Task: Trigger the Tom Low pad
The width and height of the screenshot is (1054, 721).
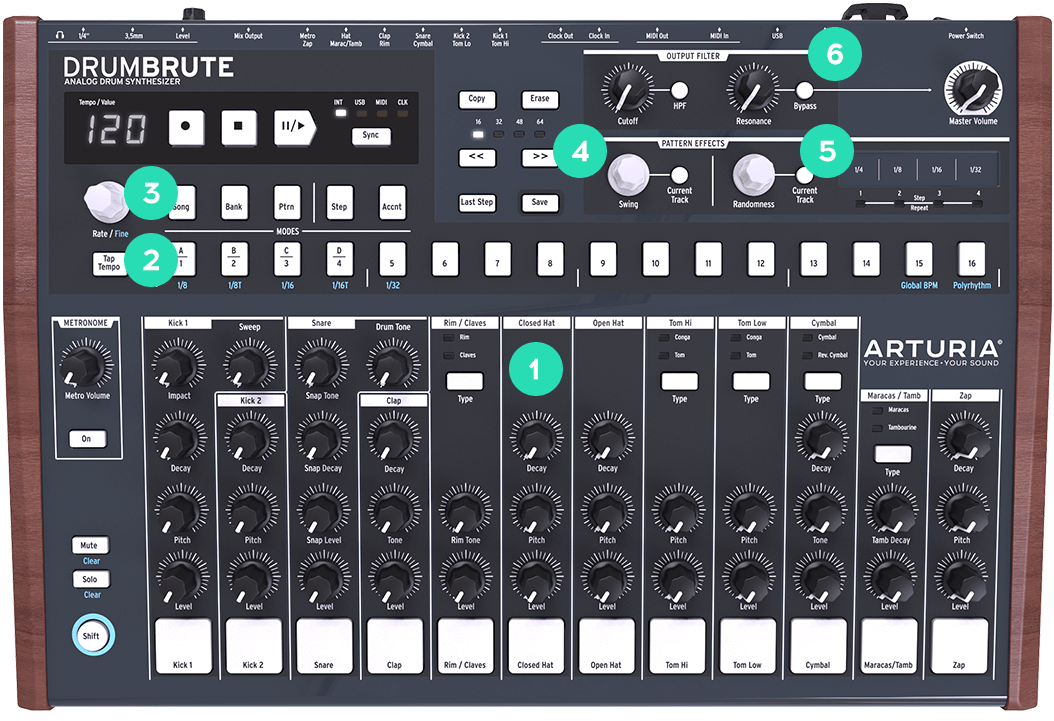Action: [747, 646]
